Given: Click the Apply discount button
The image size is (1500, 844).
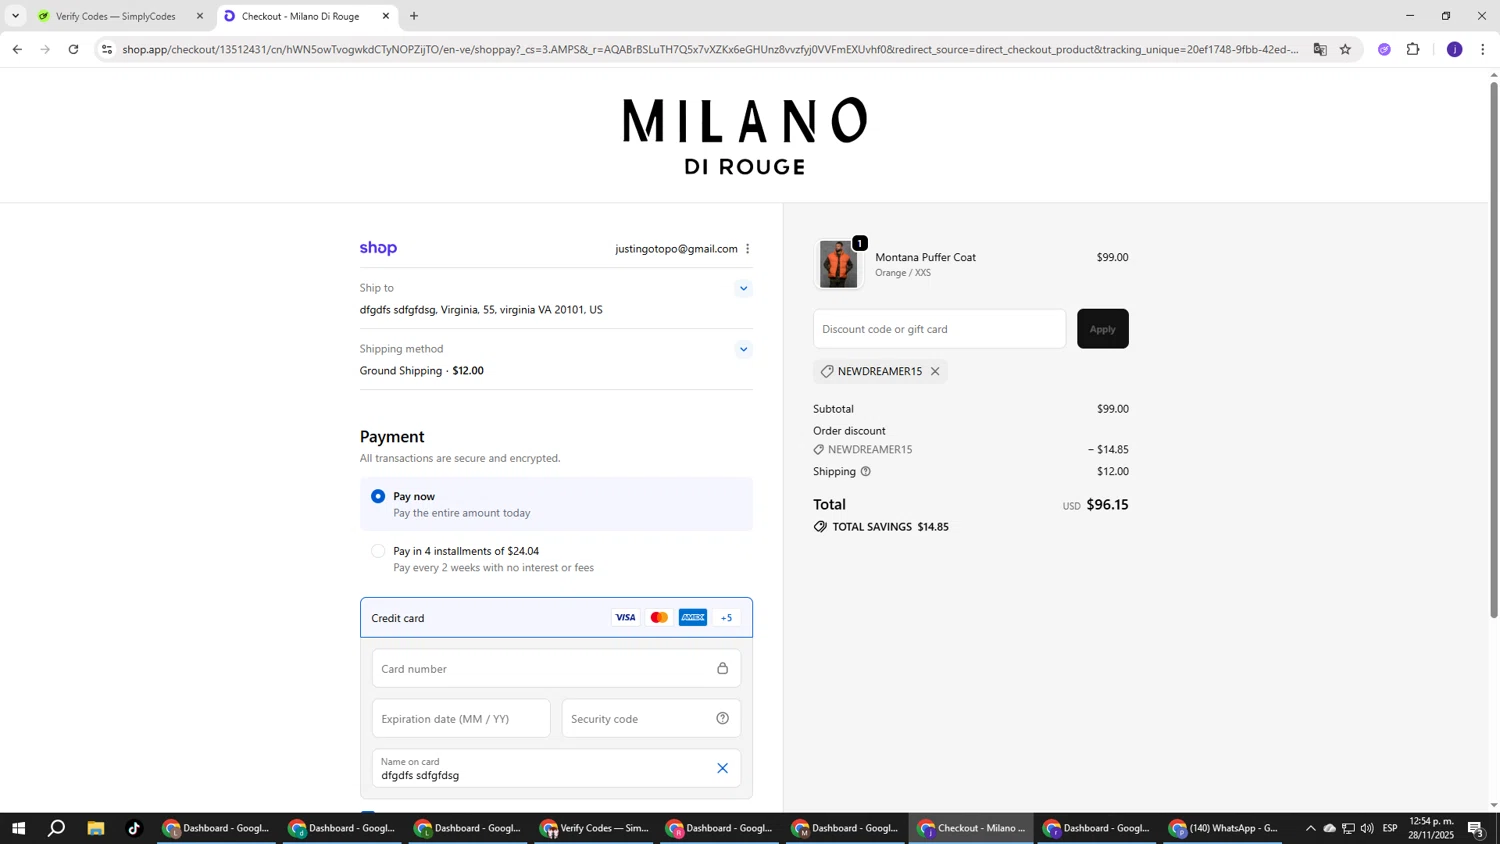Looking at the screenshot, I should [x=1102, y=329].
